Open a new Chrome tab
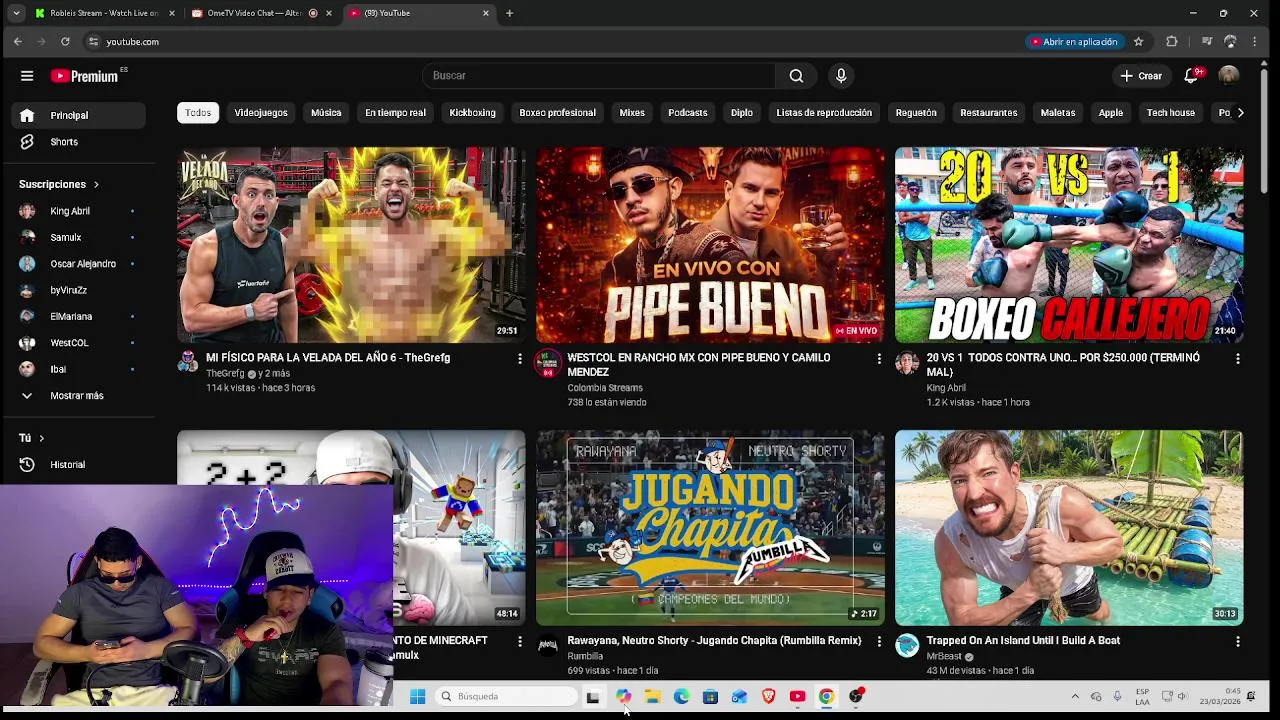Screen dimensions: 1280x720 [509, 13]
